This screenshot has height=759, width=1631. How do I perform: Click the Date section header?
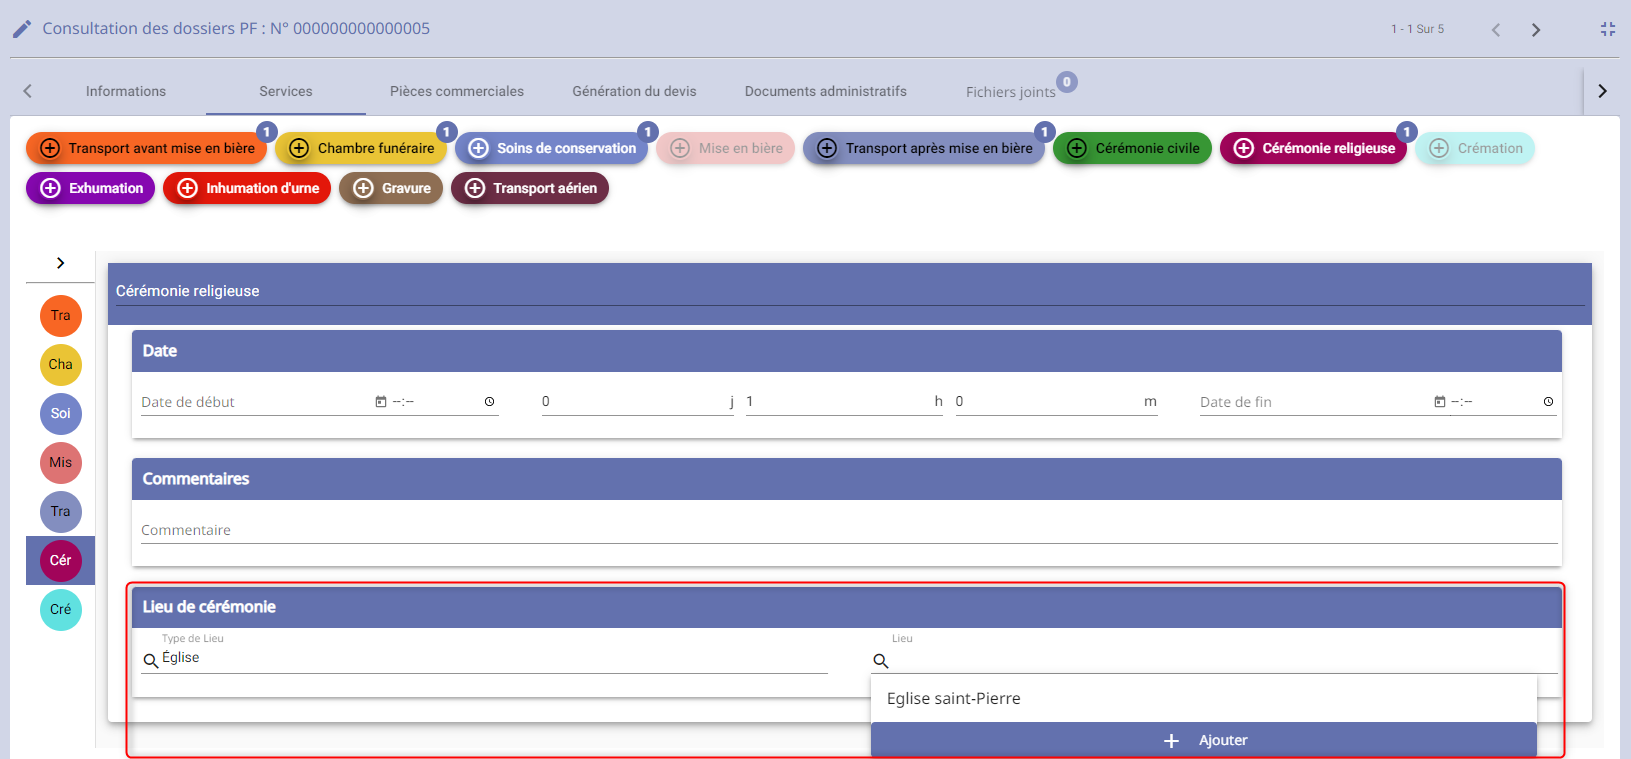[x=847, y=351]
